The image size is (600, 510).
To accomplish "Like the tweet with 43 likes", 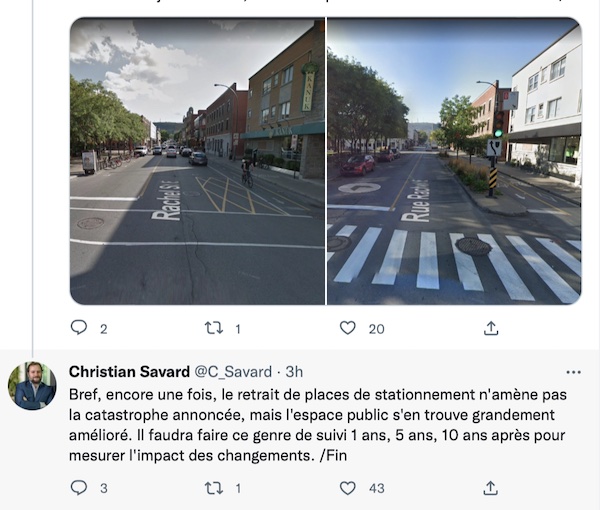I will [x=347, y=488].
